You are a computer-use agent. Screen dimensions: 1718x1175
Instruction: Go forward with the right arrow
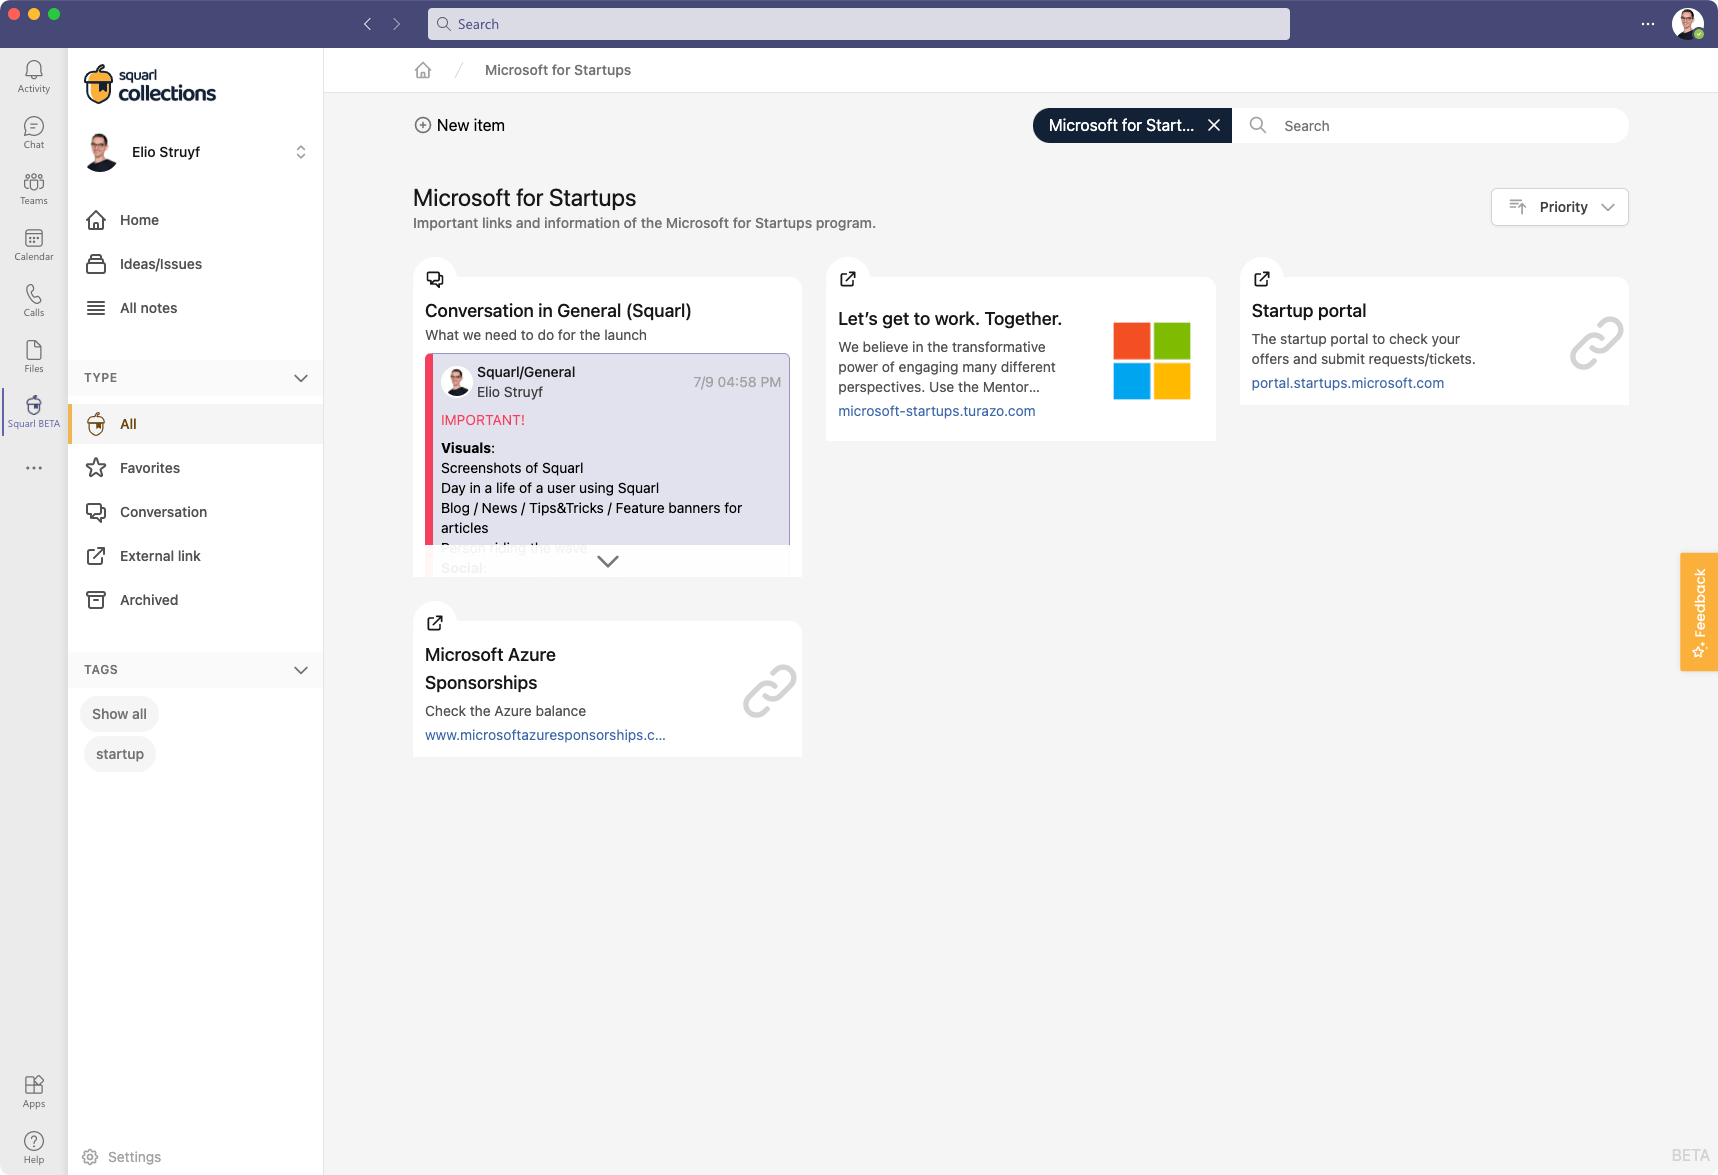[397, 24]
